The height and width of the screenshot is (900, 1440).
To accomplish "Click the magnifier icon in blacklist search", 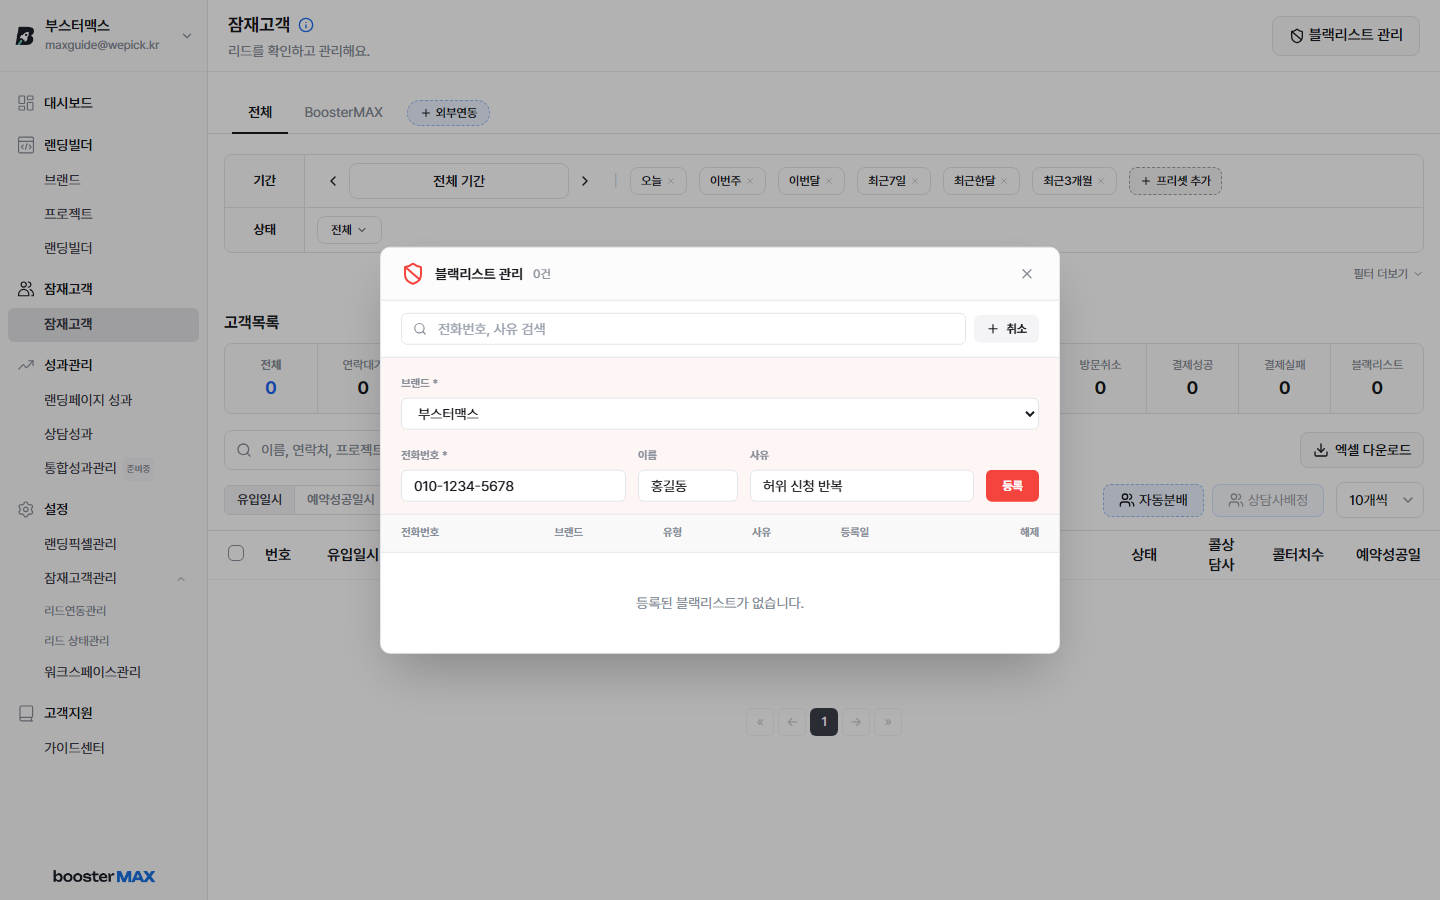I will [x=420, y=329].
